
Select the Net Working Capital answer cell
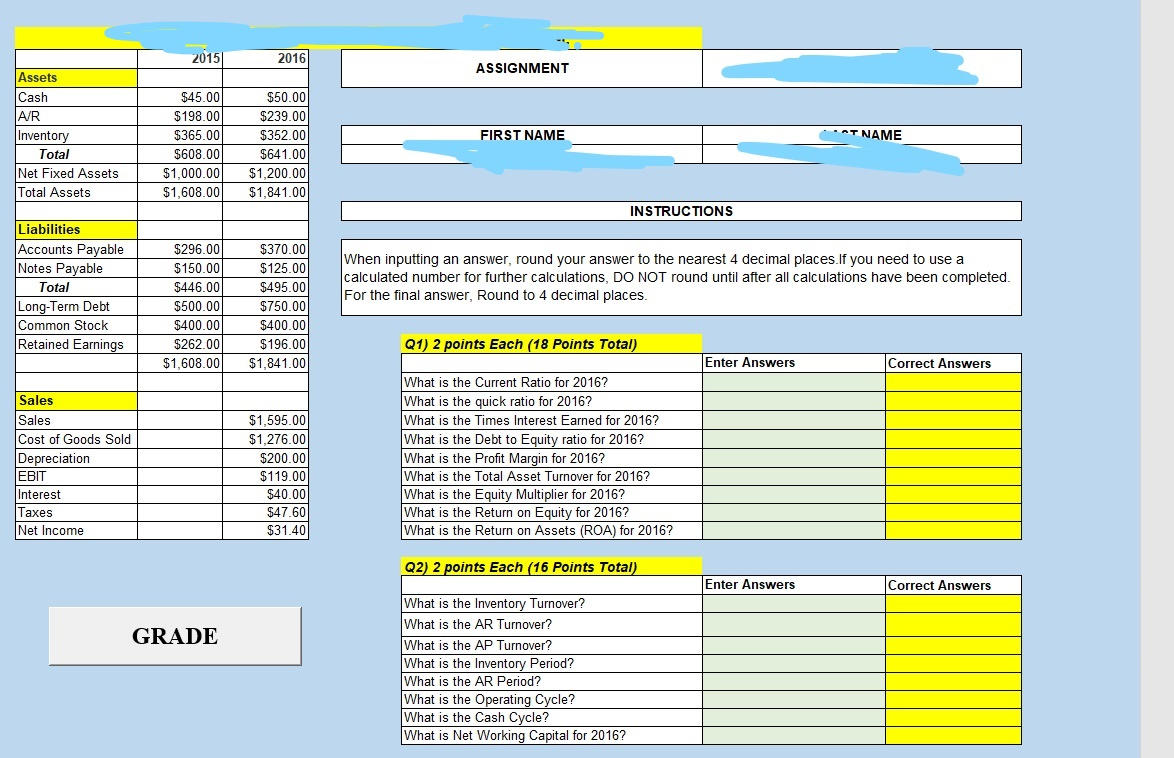point(792,736)
